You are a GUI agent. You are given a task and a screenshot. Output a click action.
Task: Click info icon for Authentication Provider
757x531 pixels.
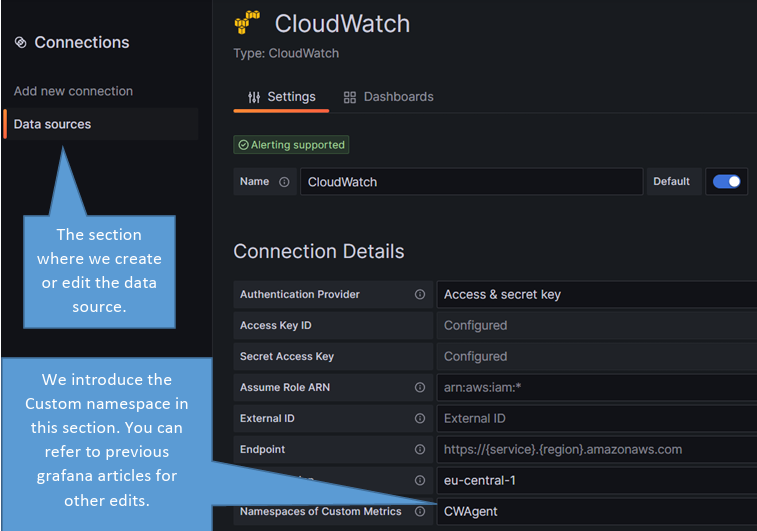coord(420,294)
